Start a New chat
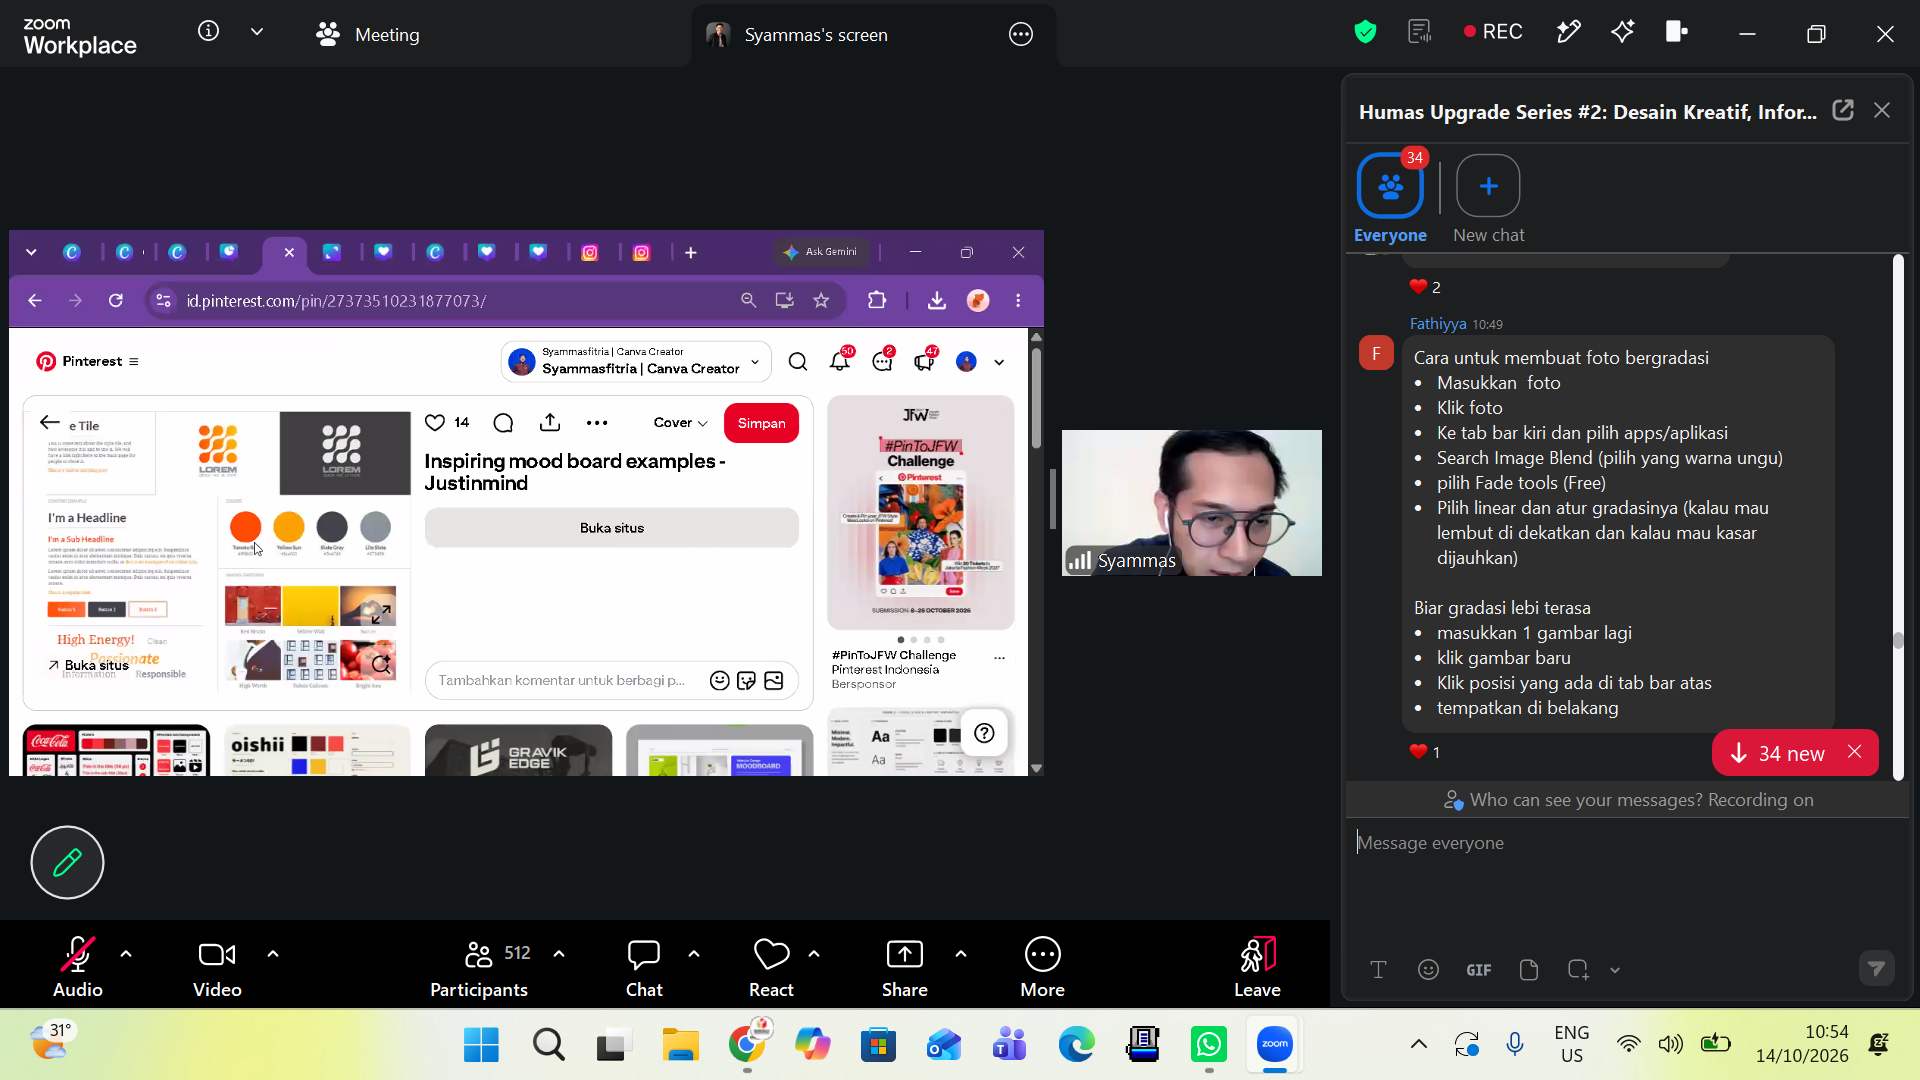This screenshot has width=1920, height=1080. point(1488,198)
